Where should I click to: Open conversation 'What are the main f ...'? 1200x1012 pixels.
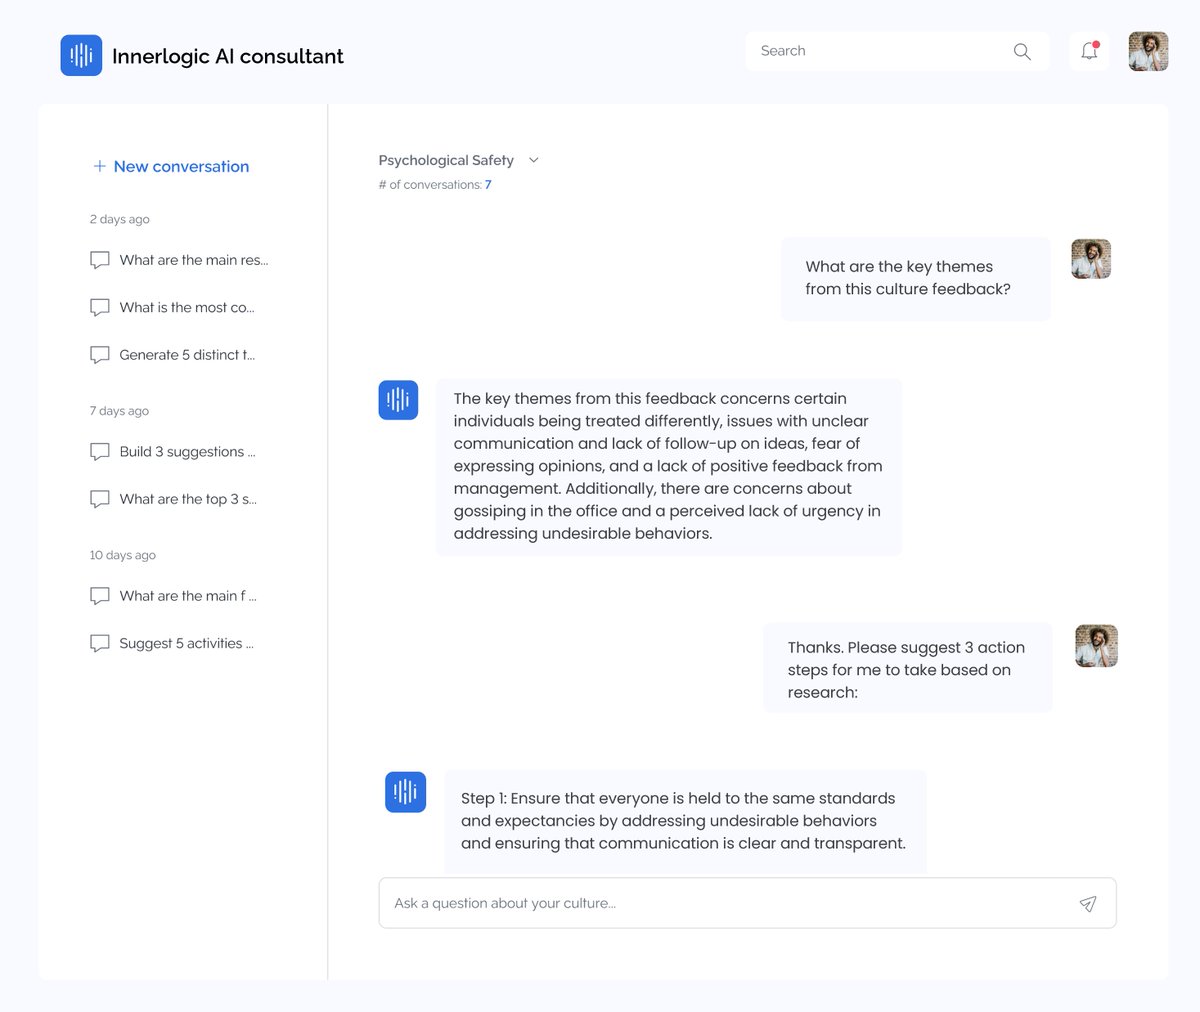(x=173, y=596)
